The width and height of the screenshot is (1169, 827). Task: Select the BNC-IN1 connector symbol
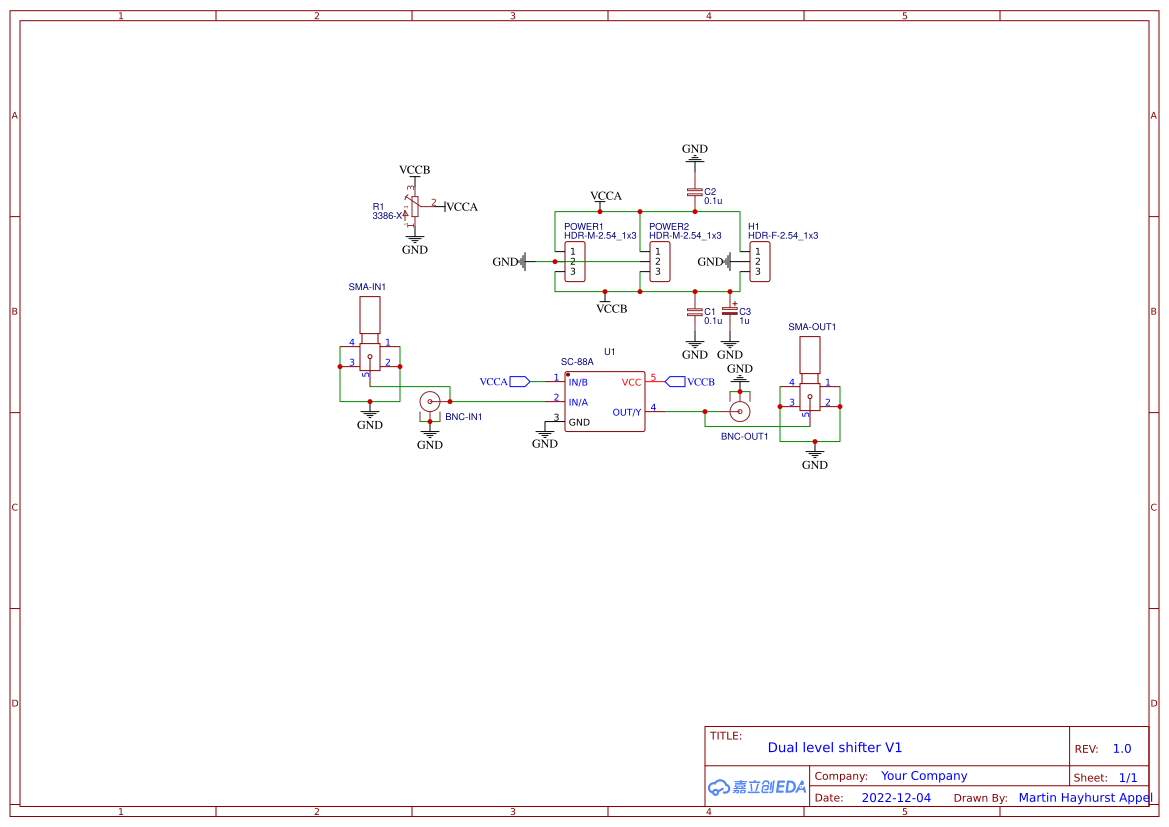pos(430,403)
